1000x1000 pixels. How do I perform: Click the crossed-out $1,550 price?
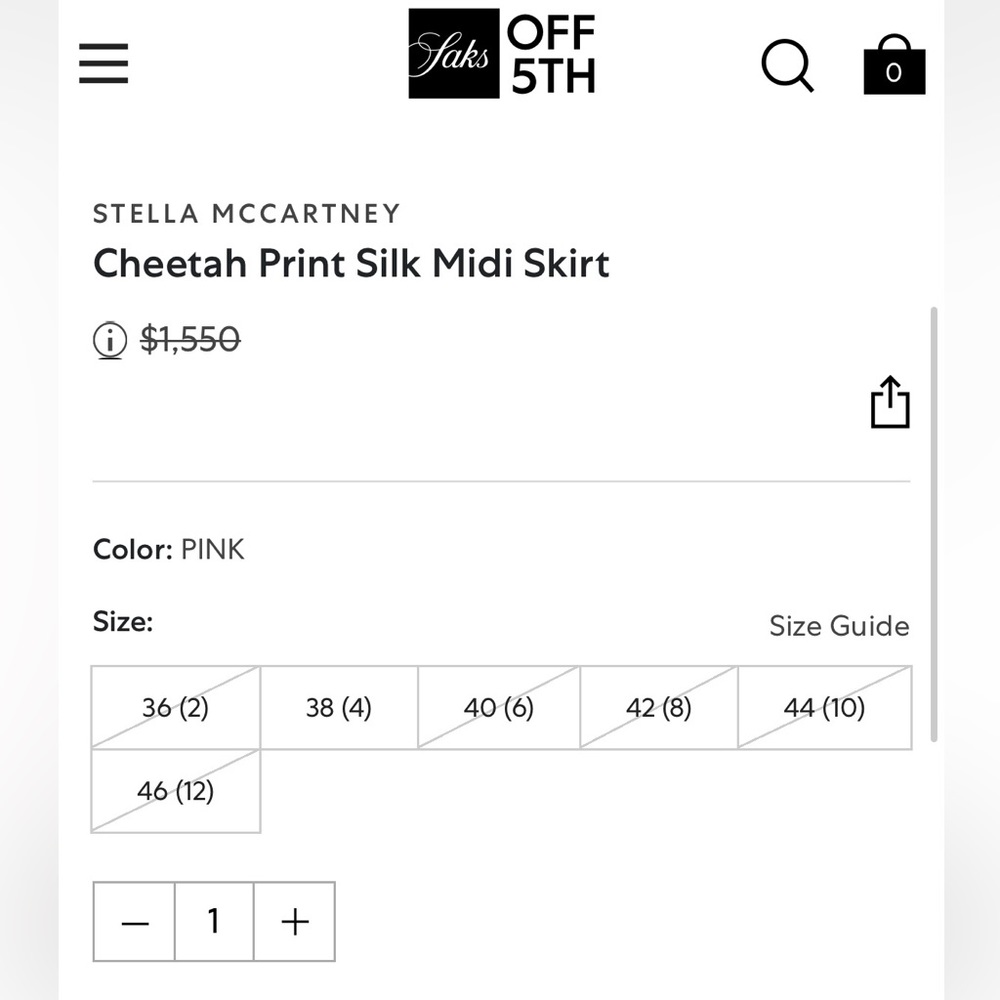[190, 339]
